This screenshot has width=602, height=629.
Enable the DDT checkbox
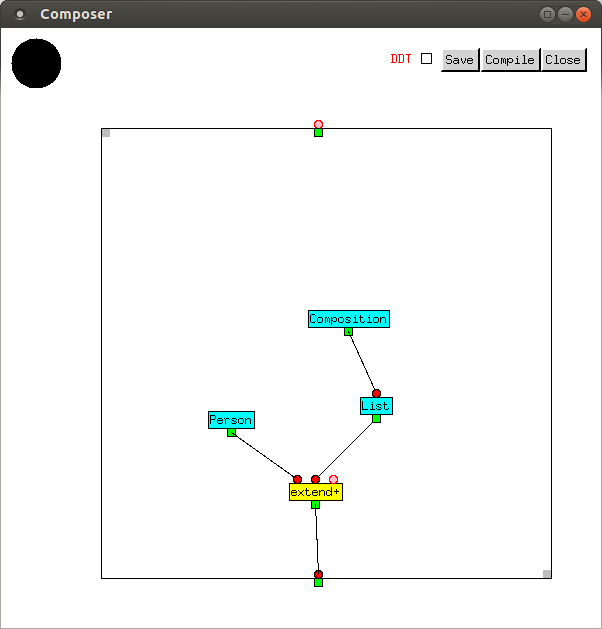pos(426,59)
